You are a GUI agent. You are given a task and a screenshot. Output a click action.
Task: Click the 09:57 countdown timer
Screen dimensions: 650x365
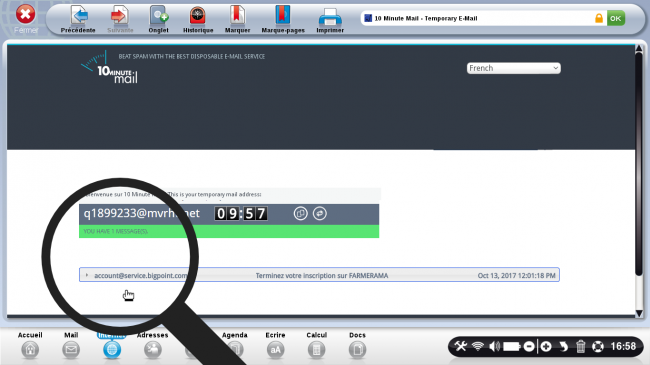[x=241, y=214]
